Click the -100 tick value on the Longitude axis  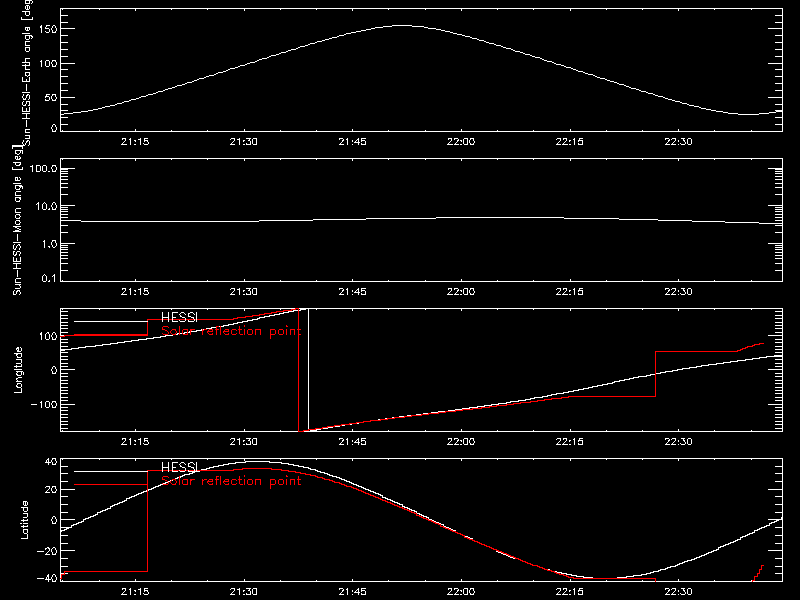[x=46, y=404]
